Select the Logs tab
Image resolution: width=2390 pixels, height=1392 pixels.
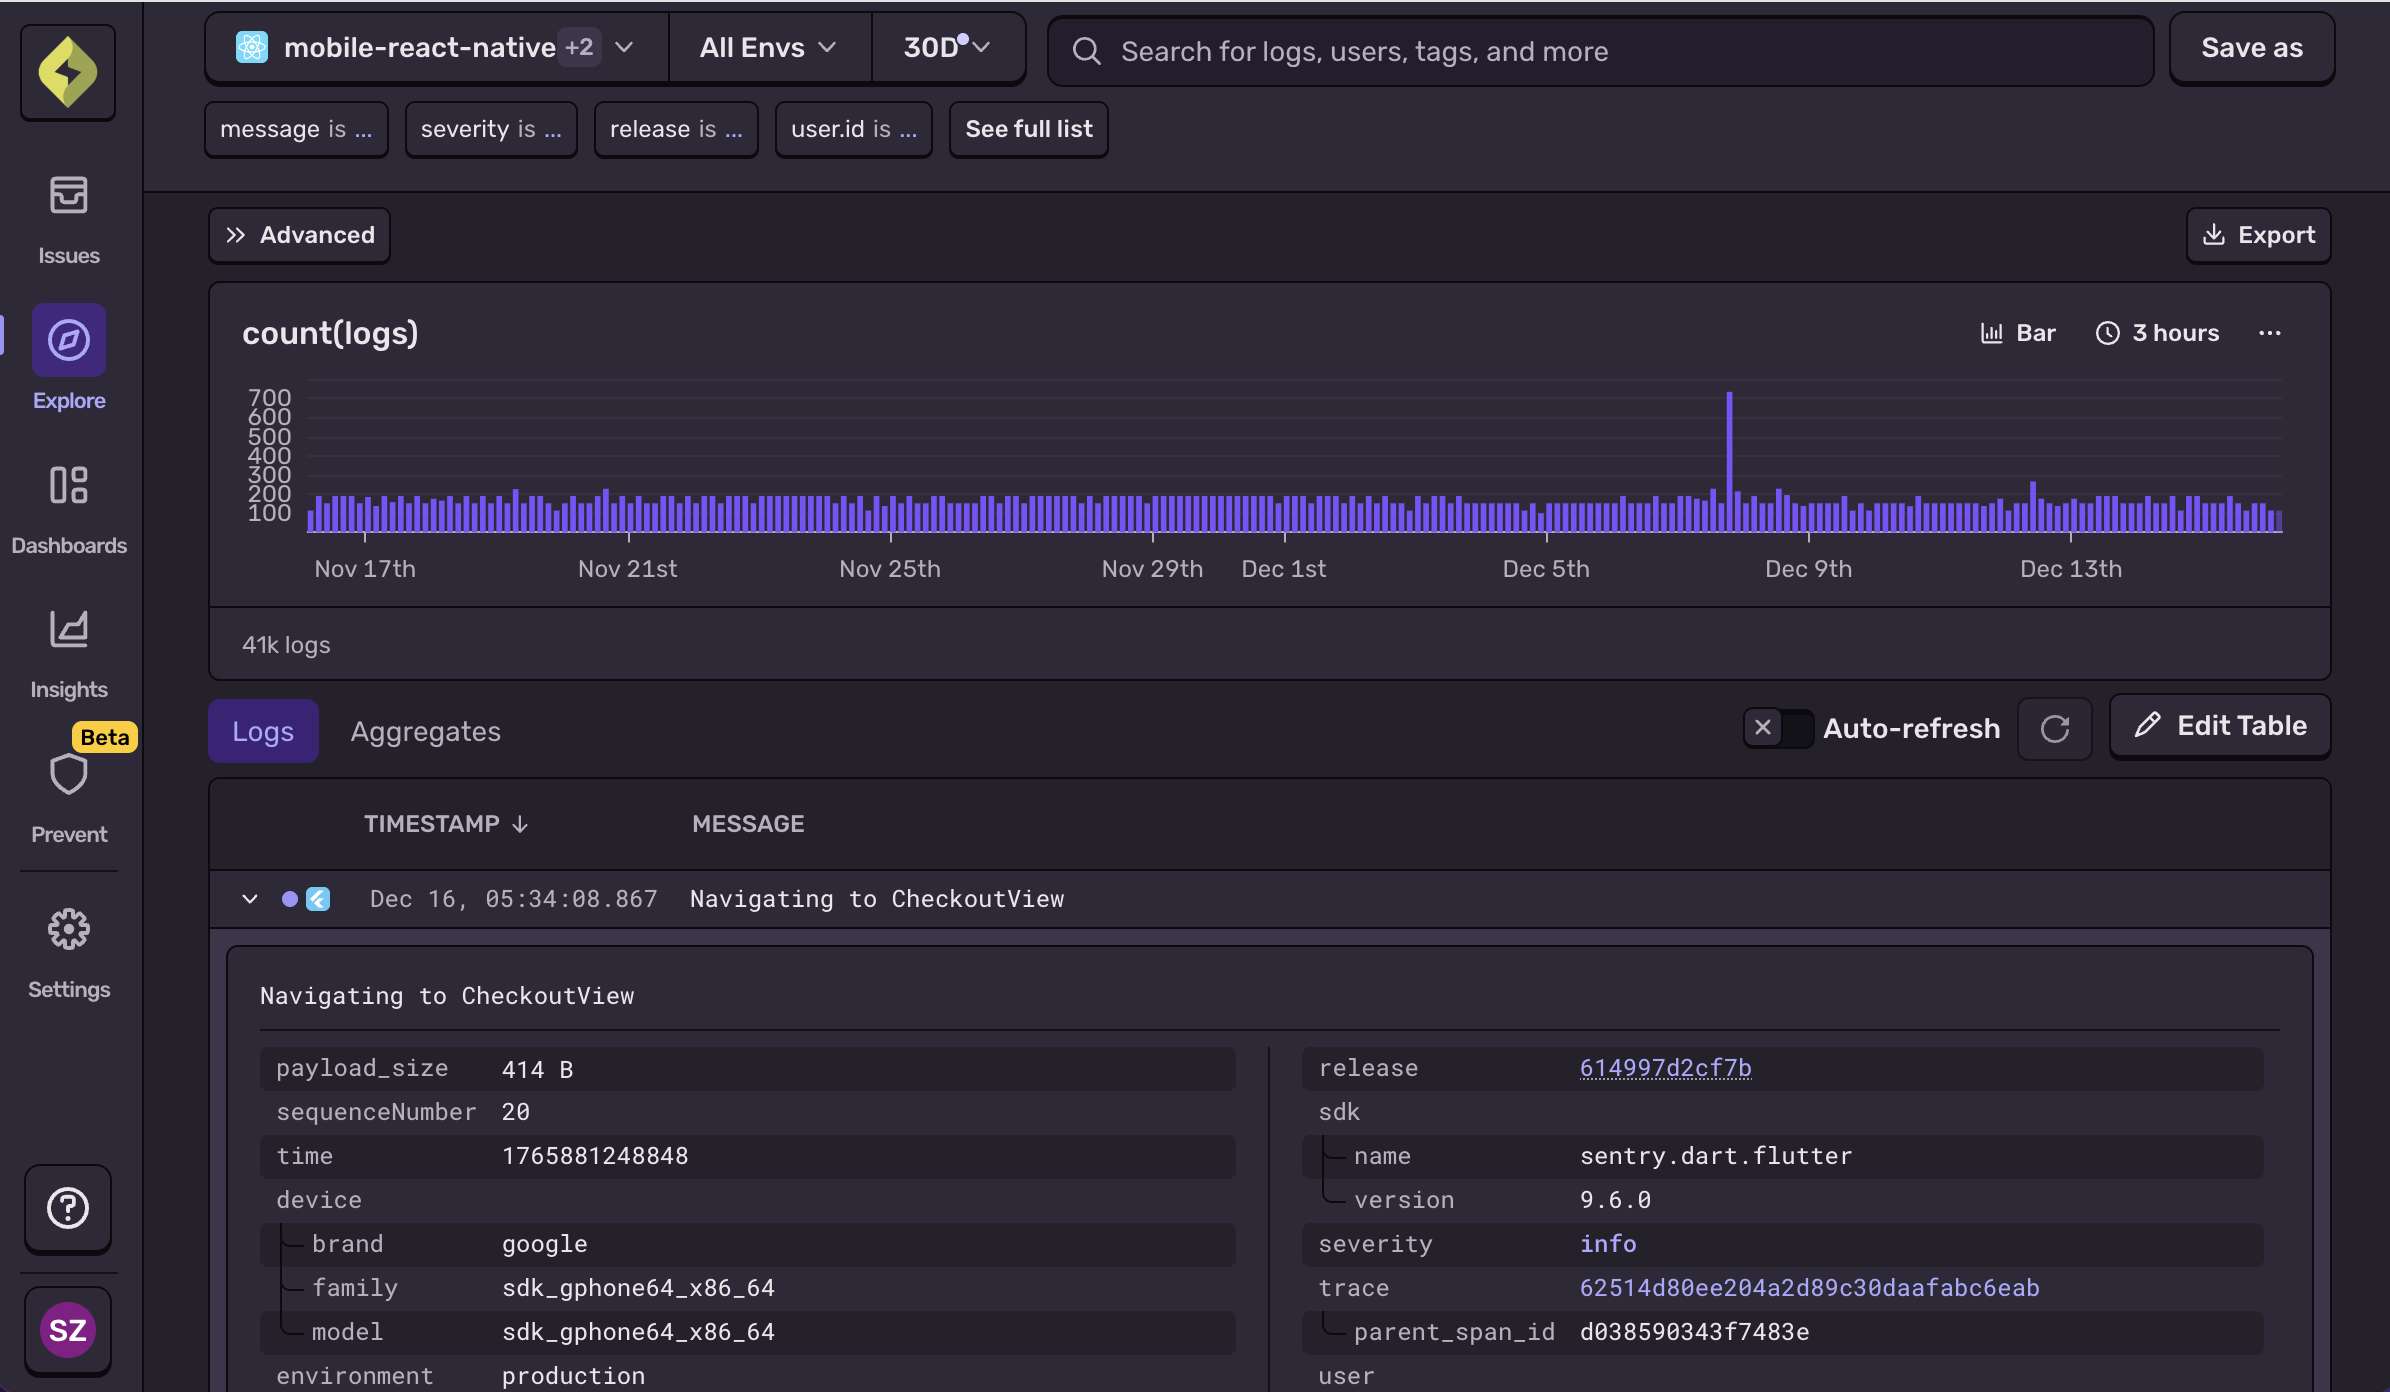pyautogui.click(x=262, y=731)
